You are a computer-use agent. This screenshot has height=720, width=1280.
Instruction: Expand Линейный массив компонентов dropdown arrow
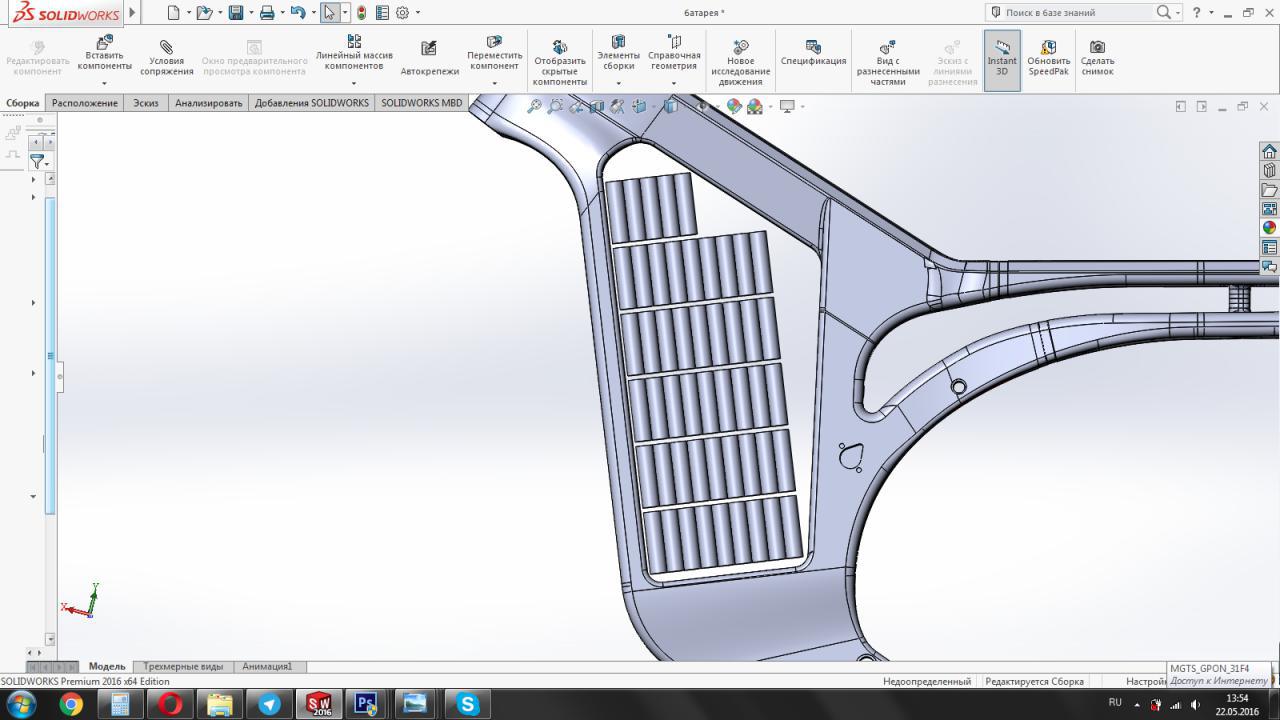click(354, 84)
